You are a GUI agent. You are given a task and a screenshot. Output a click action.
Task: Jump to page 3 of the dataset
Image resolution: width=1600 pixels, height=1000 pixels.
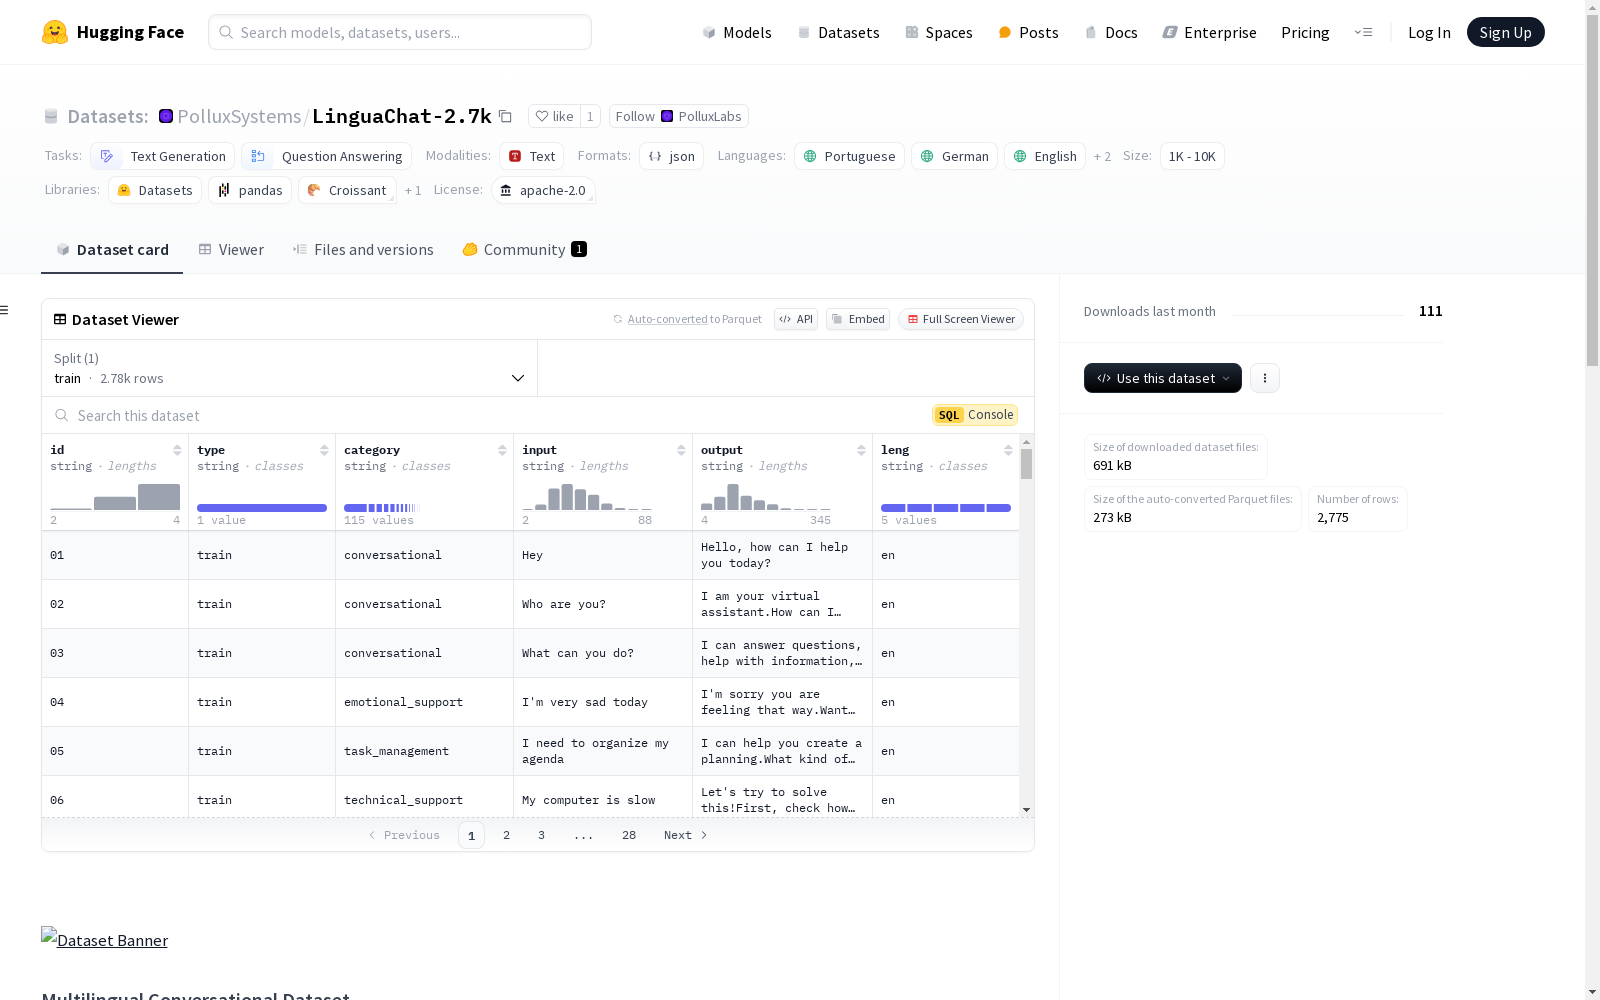[x=541, y=835]
